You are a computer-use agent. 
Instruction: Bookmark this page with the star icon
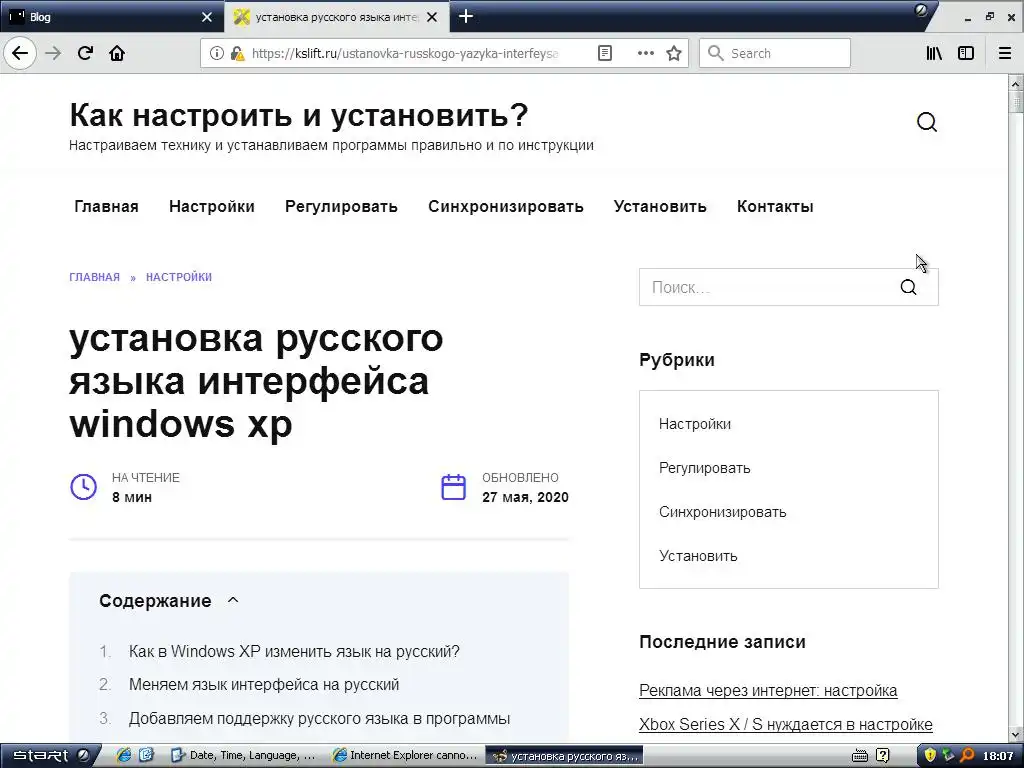(674, 53)
